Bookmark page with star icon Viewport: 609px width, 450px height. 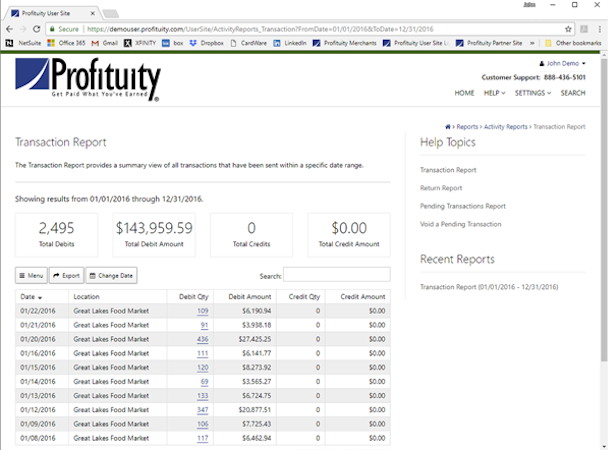[568, 29]
